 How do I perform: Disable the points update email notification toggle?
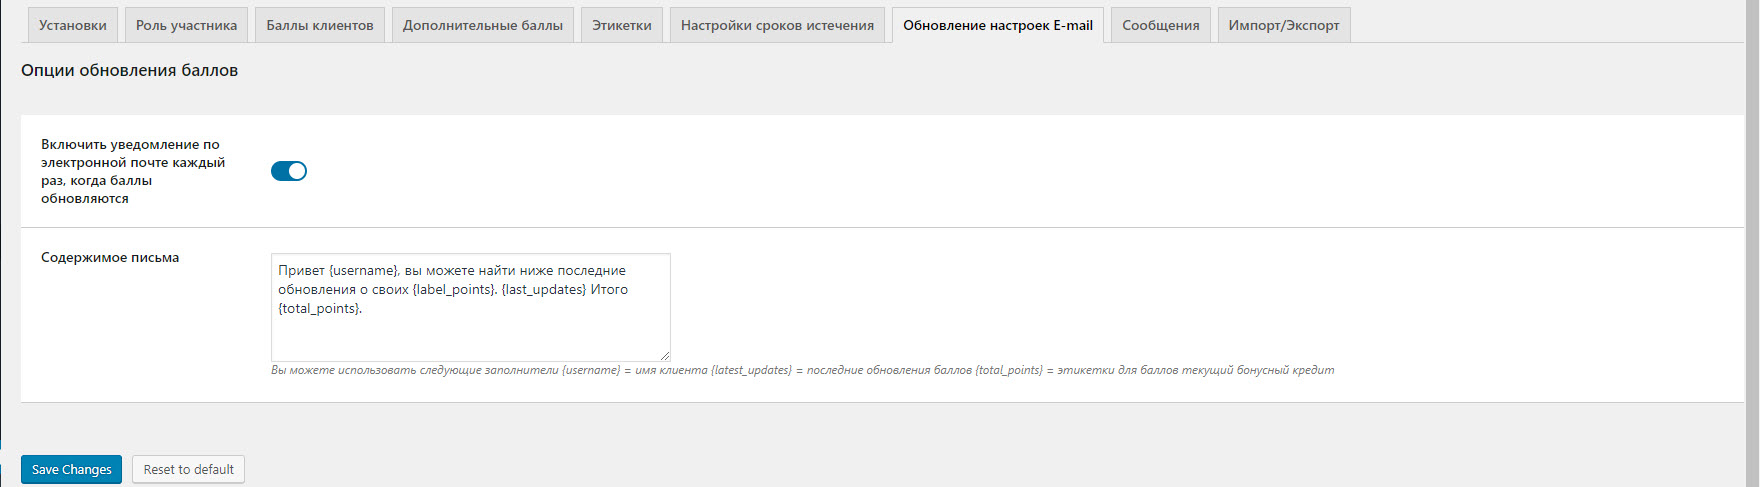(x=289, y=171)
